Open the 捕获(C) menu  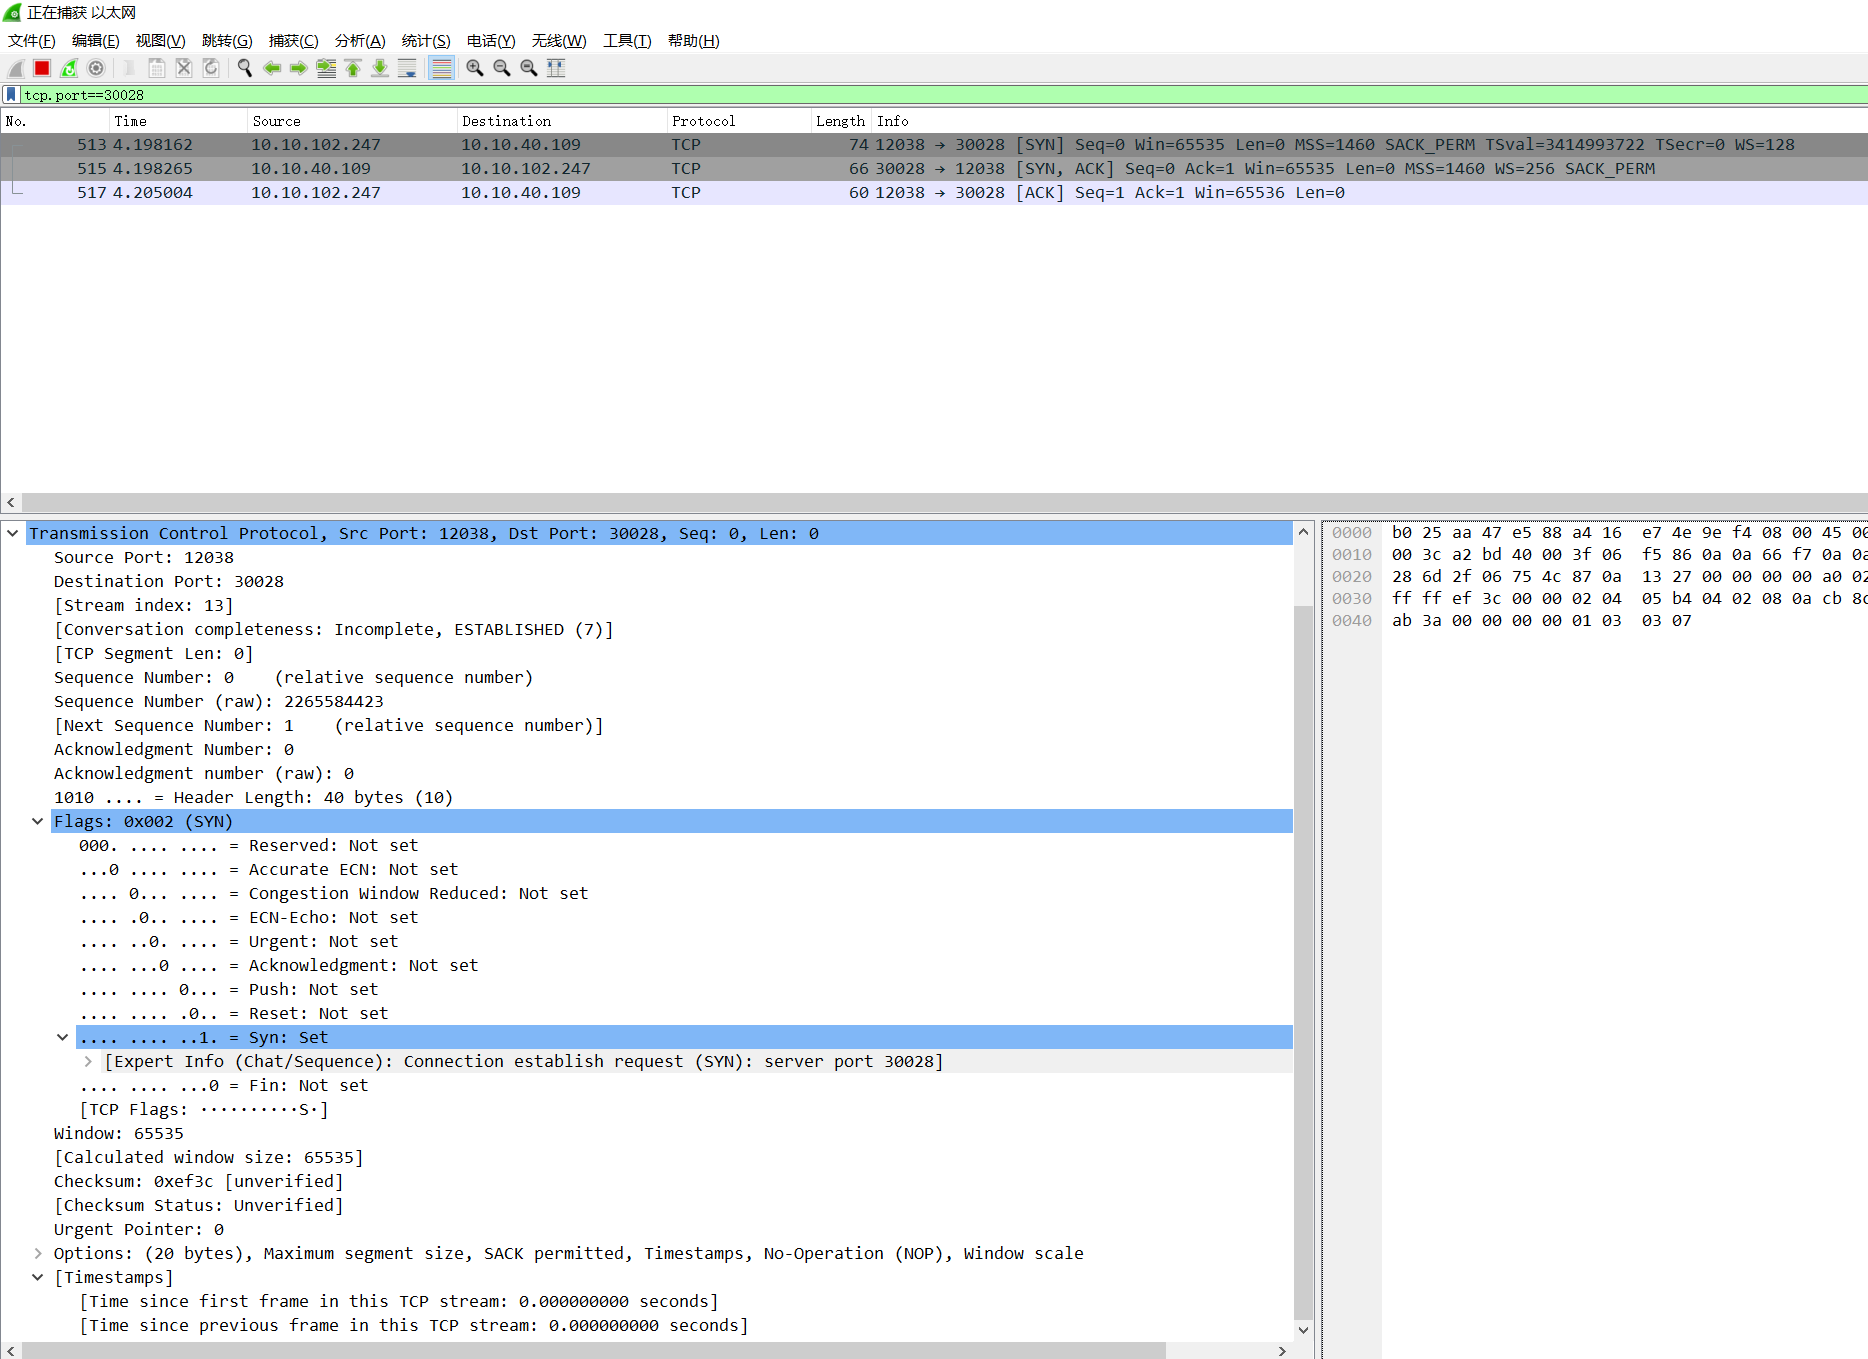click(294, 41)
